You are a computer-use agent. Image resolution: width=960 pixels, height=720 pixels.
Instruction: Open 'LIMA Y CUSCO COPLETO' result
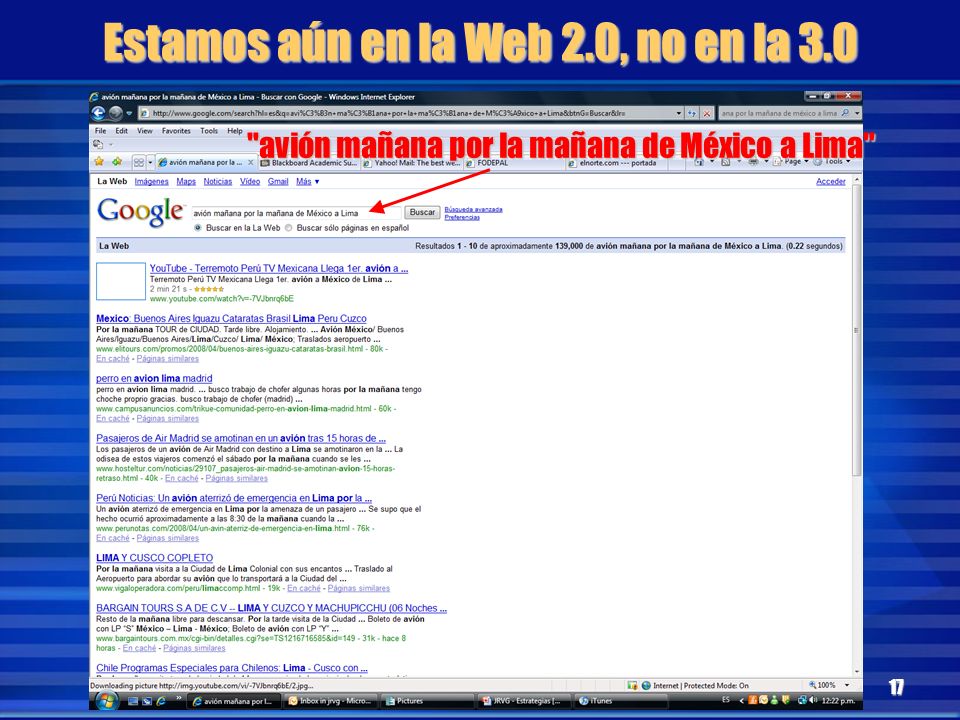[155, 558]
